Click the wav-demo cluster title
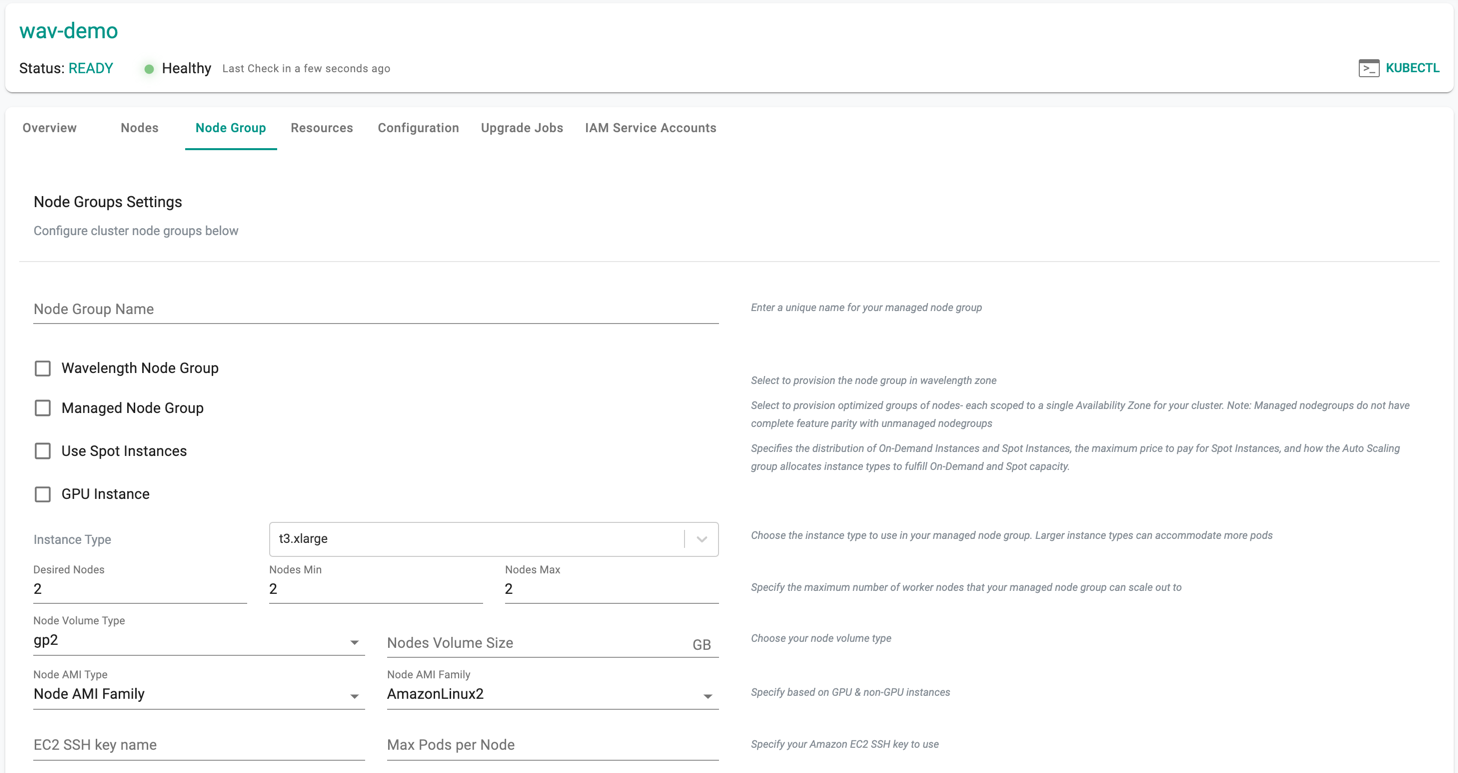This screenshot has width=1458, height=773. point(69,31)
